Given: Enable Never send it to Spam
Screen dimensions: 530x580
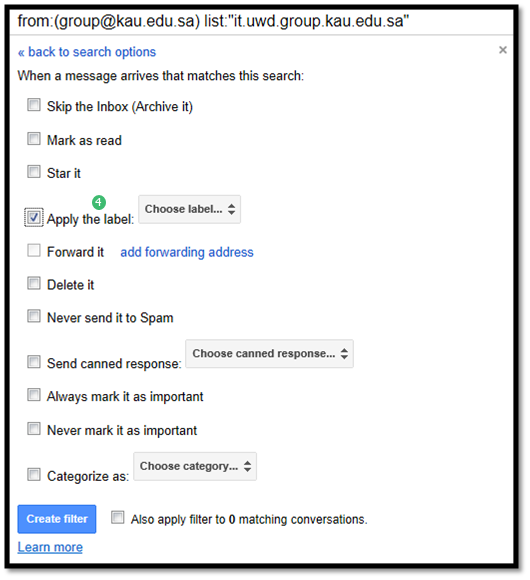Looking at the screenshot, I should (34, 316).
